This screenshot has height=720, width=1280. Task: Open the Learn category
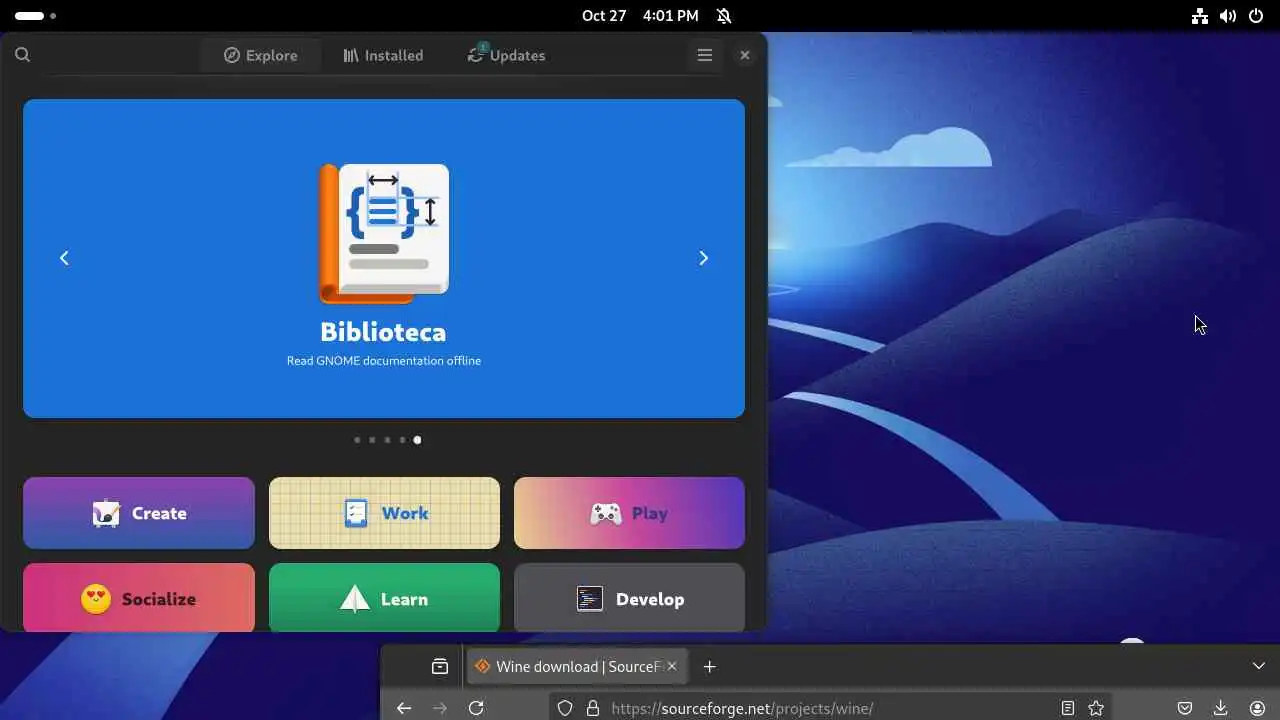(384, 598)
